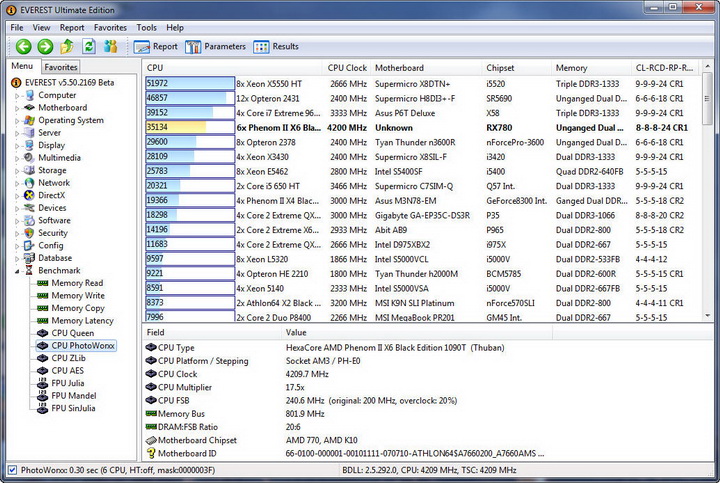The height and width of the screenshot is (483, 720).
Task: Select the Devices tree node
Action: click(x=45, y=208)
